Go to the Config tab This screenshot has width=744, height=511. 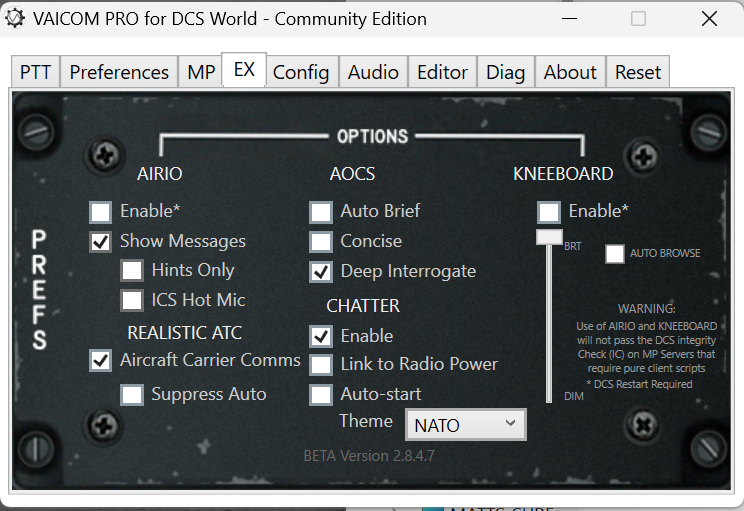[301, 72]
